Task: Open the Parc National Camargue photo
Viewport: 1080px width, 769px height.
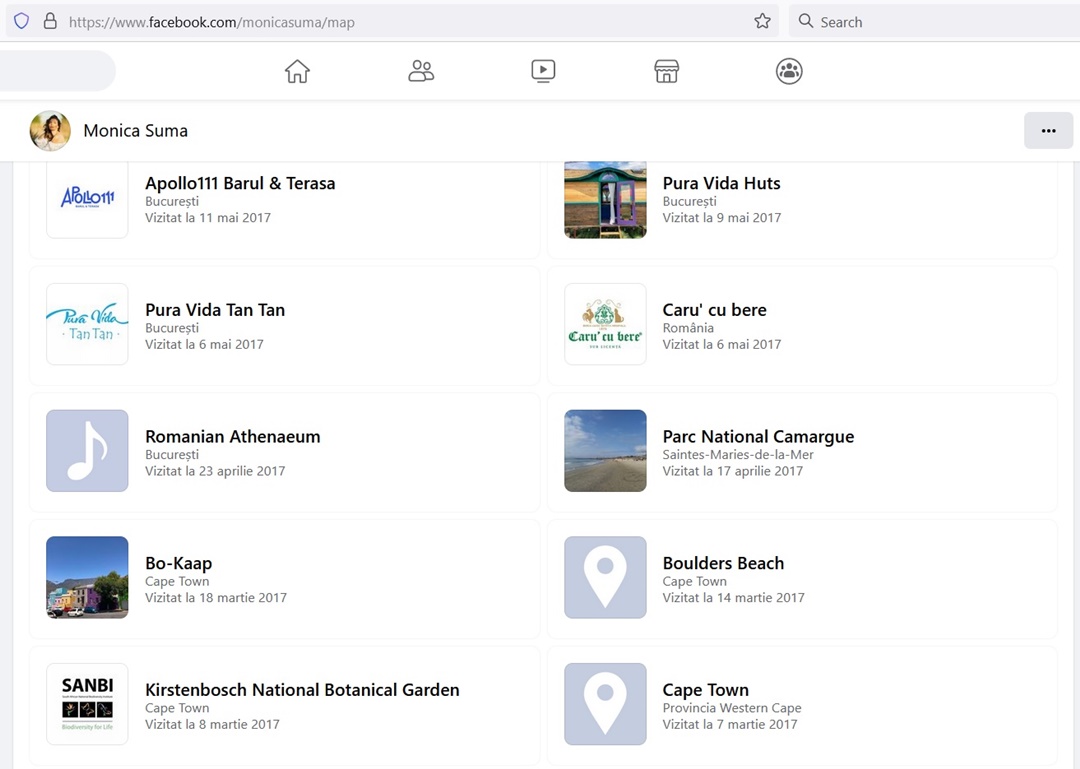Action: coord(605,451)
